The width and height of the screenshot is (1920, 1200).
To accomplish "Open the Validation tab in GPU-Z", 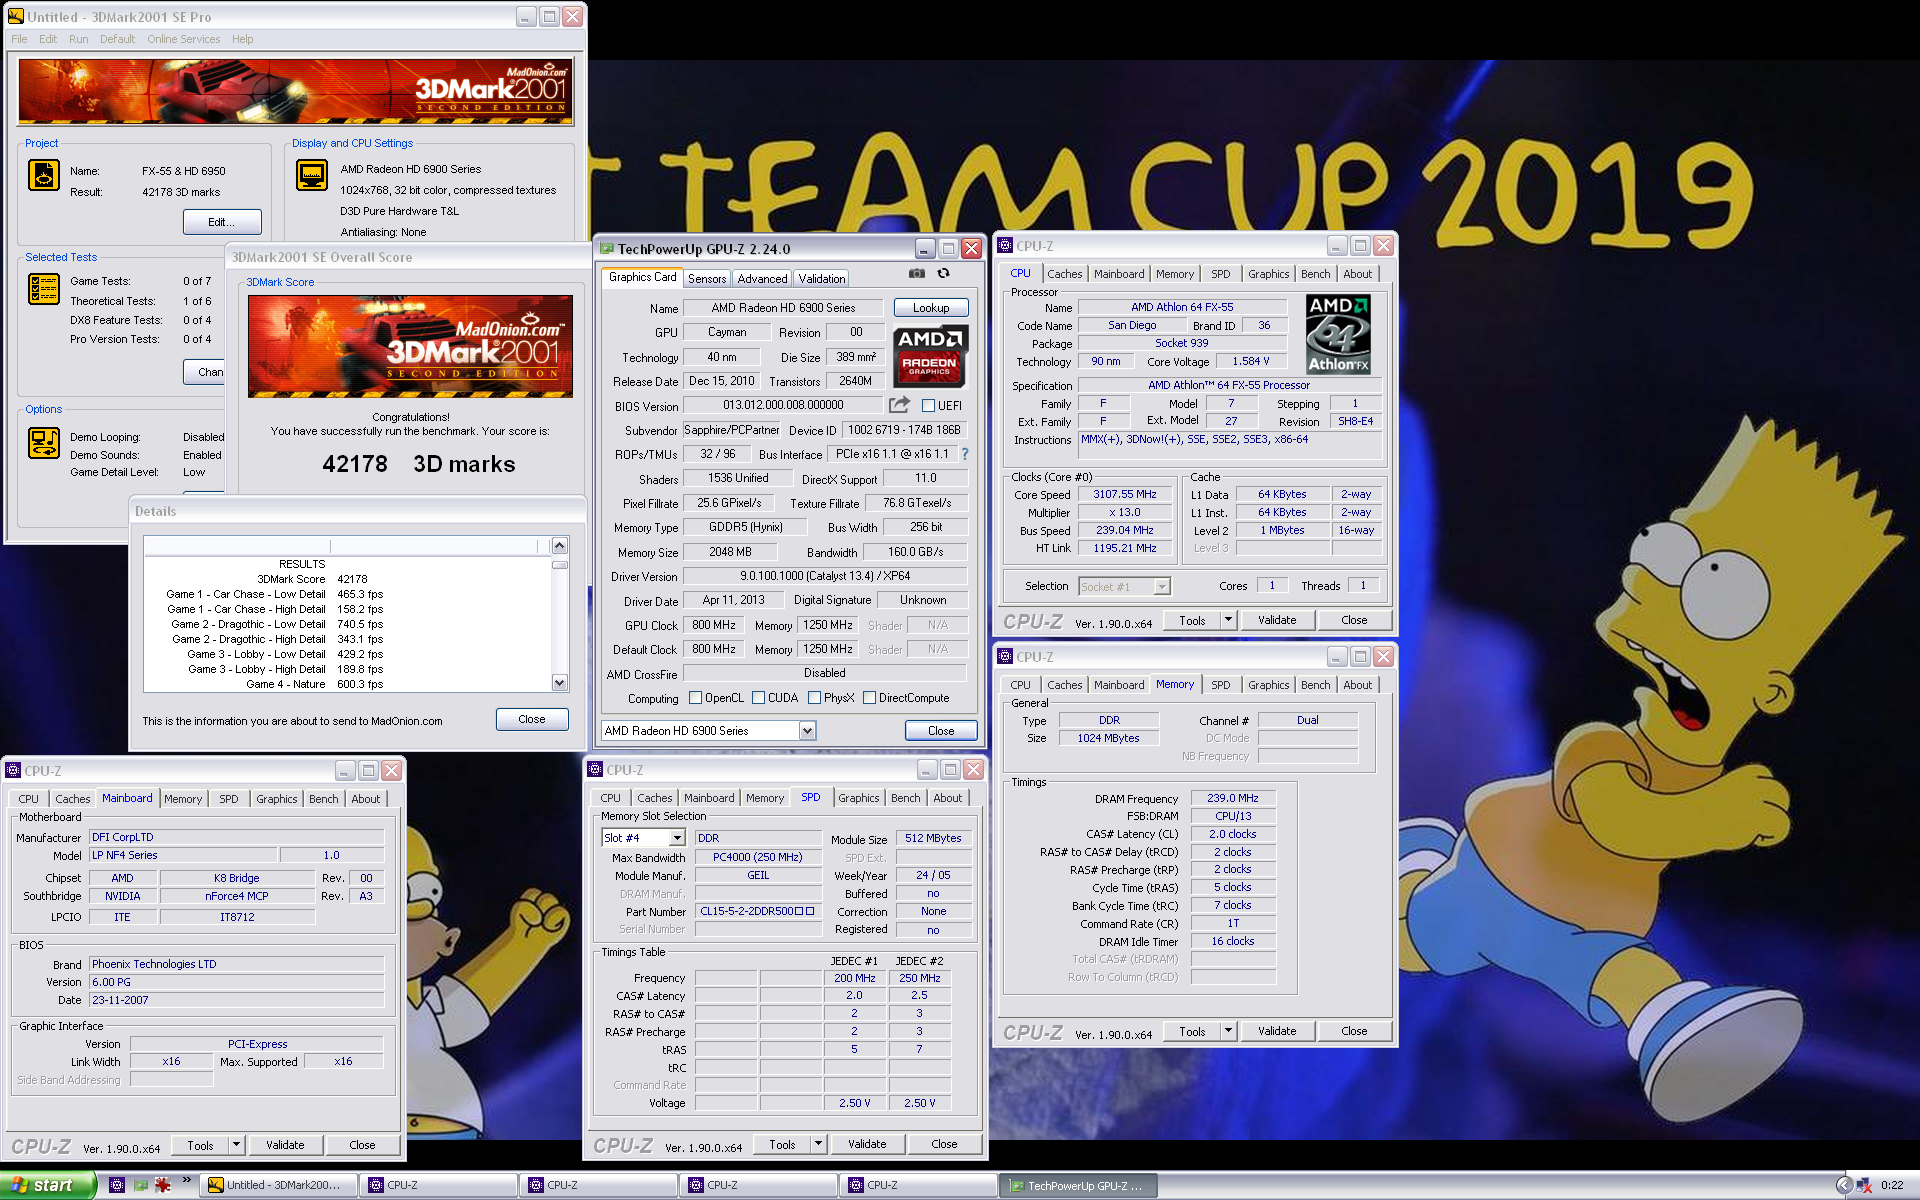I will click(x=821, y=279).
